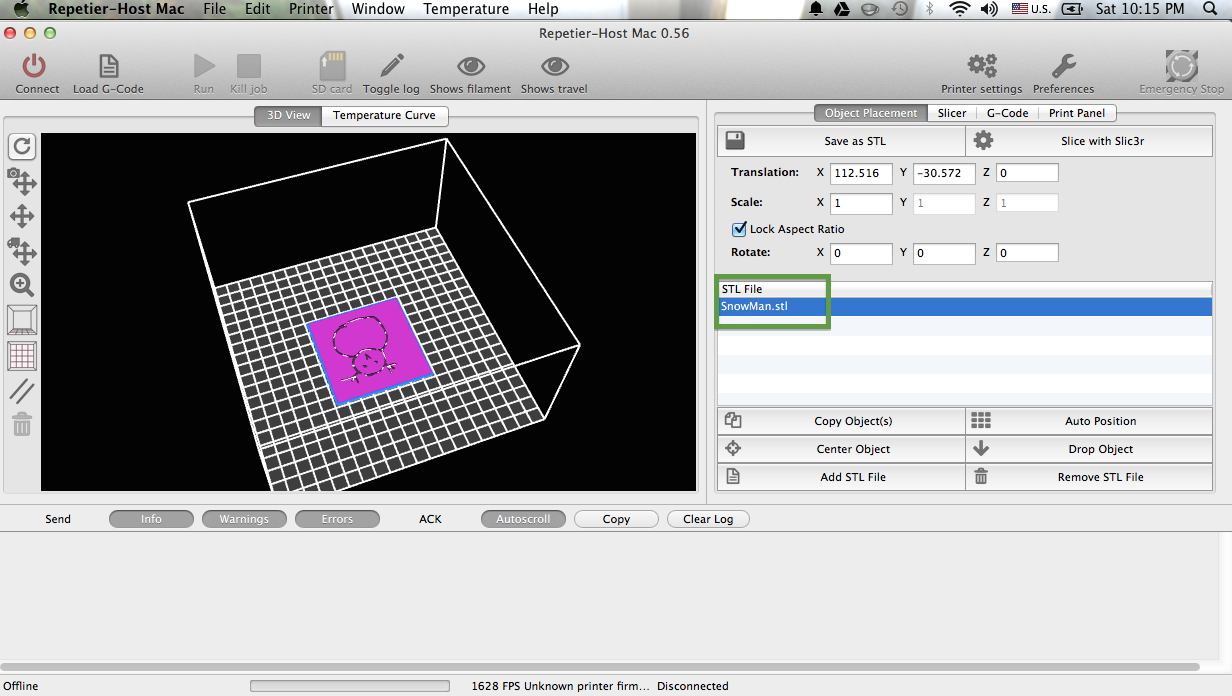This screenshot has width=1232, height=696.
Task: Switch to the 3D View tab
Action: pyautogui.click(x=288, y=115)
